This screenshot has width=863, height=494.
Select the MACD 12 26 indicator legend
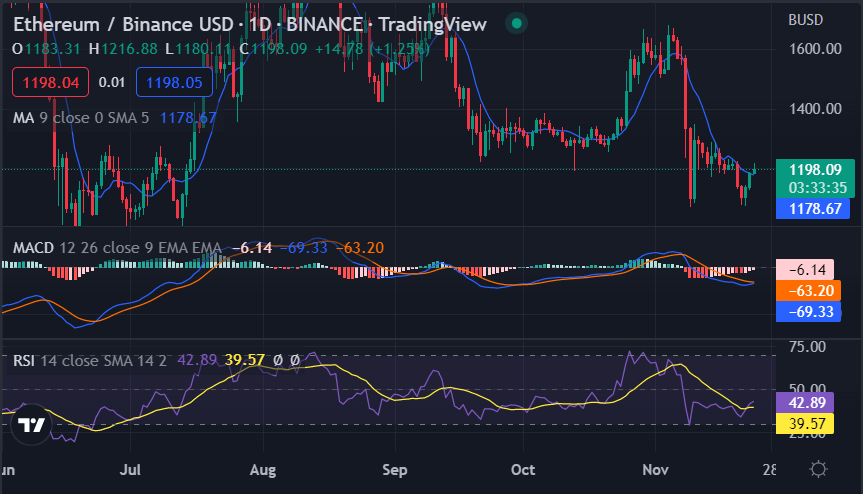pos(117,248)
